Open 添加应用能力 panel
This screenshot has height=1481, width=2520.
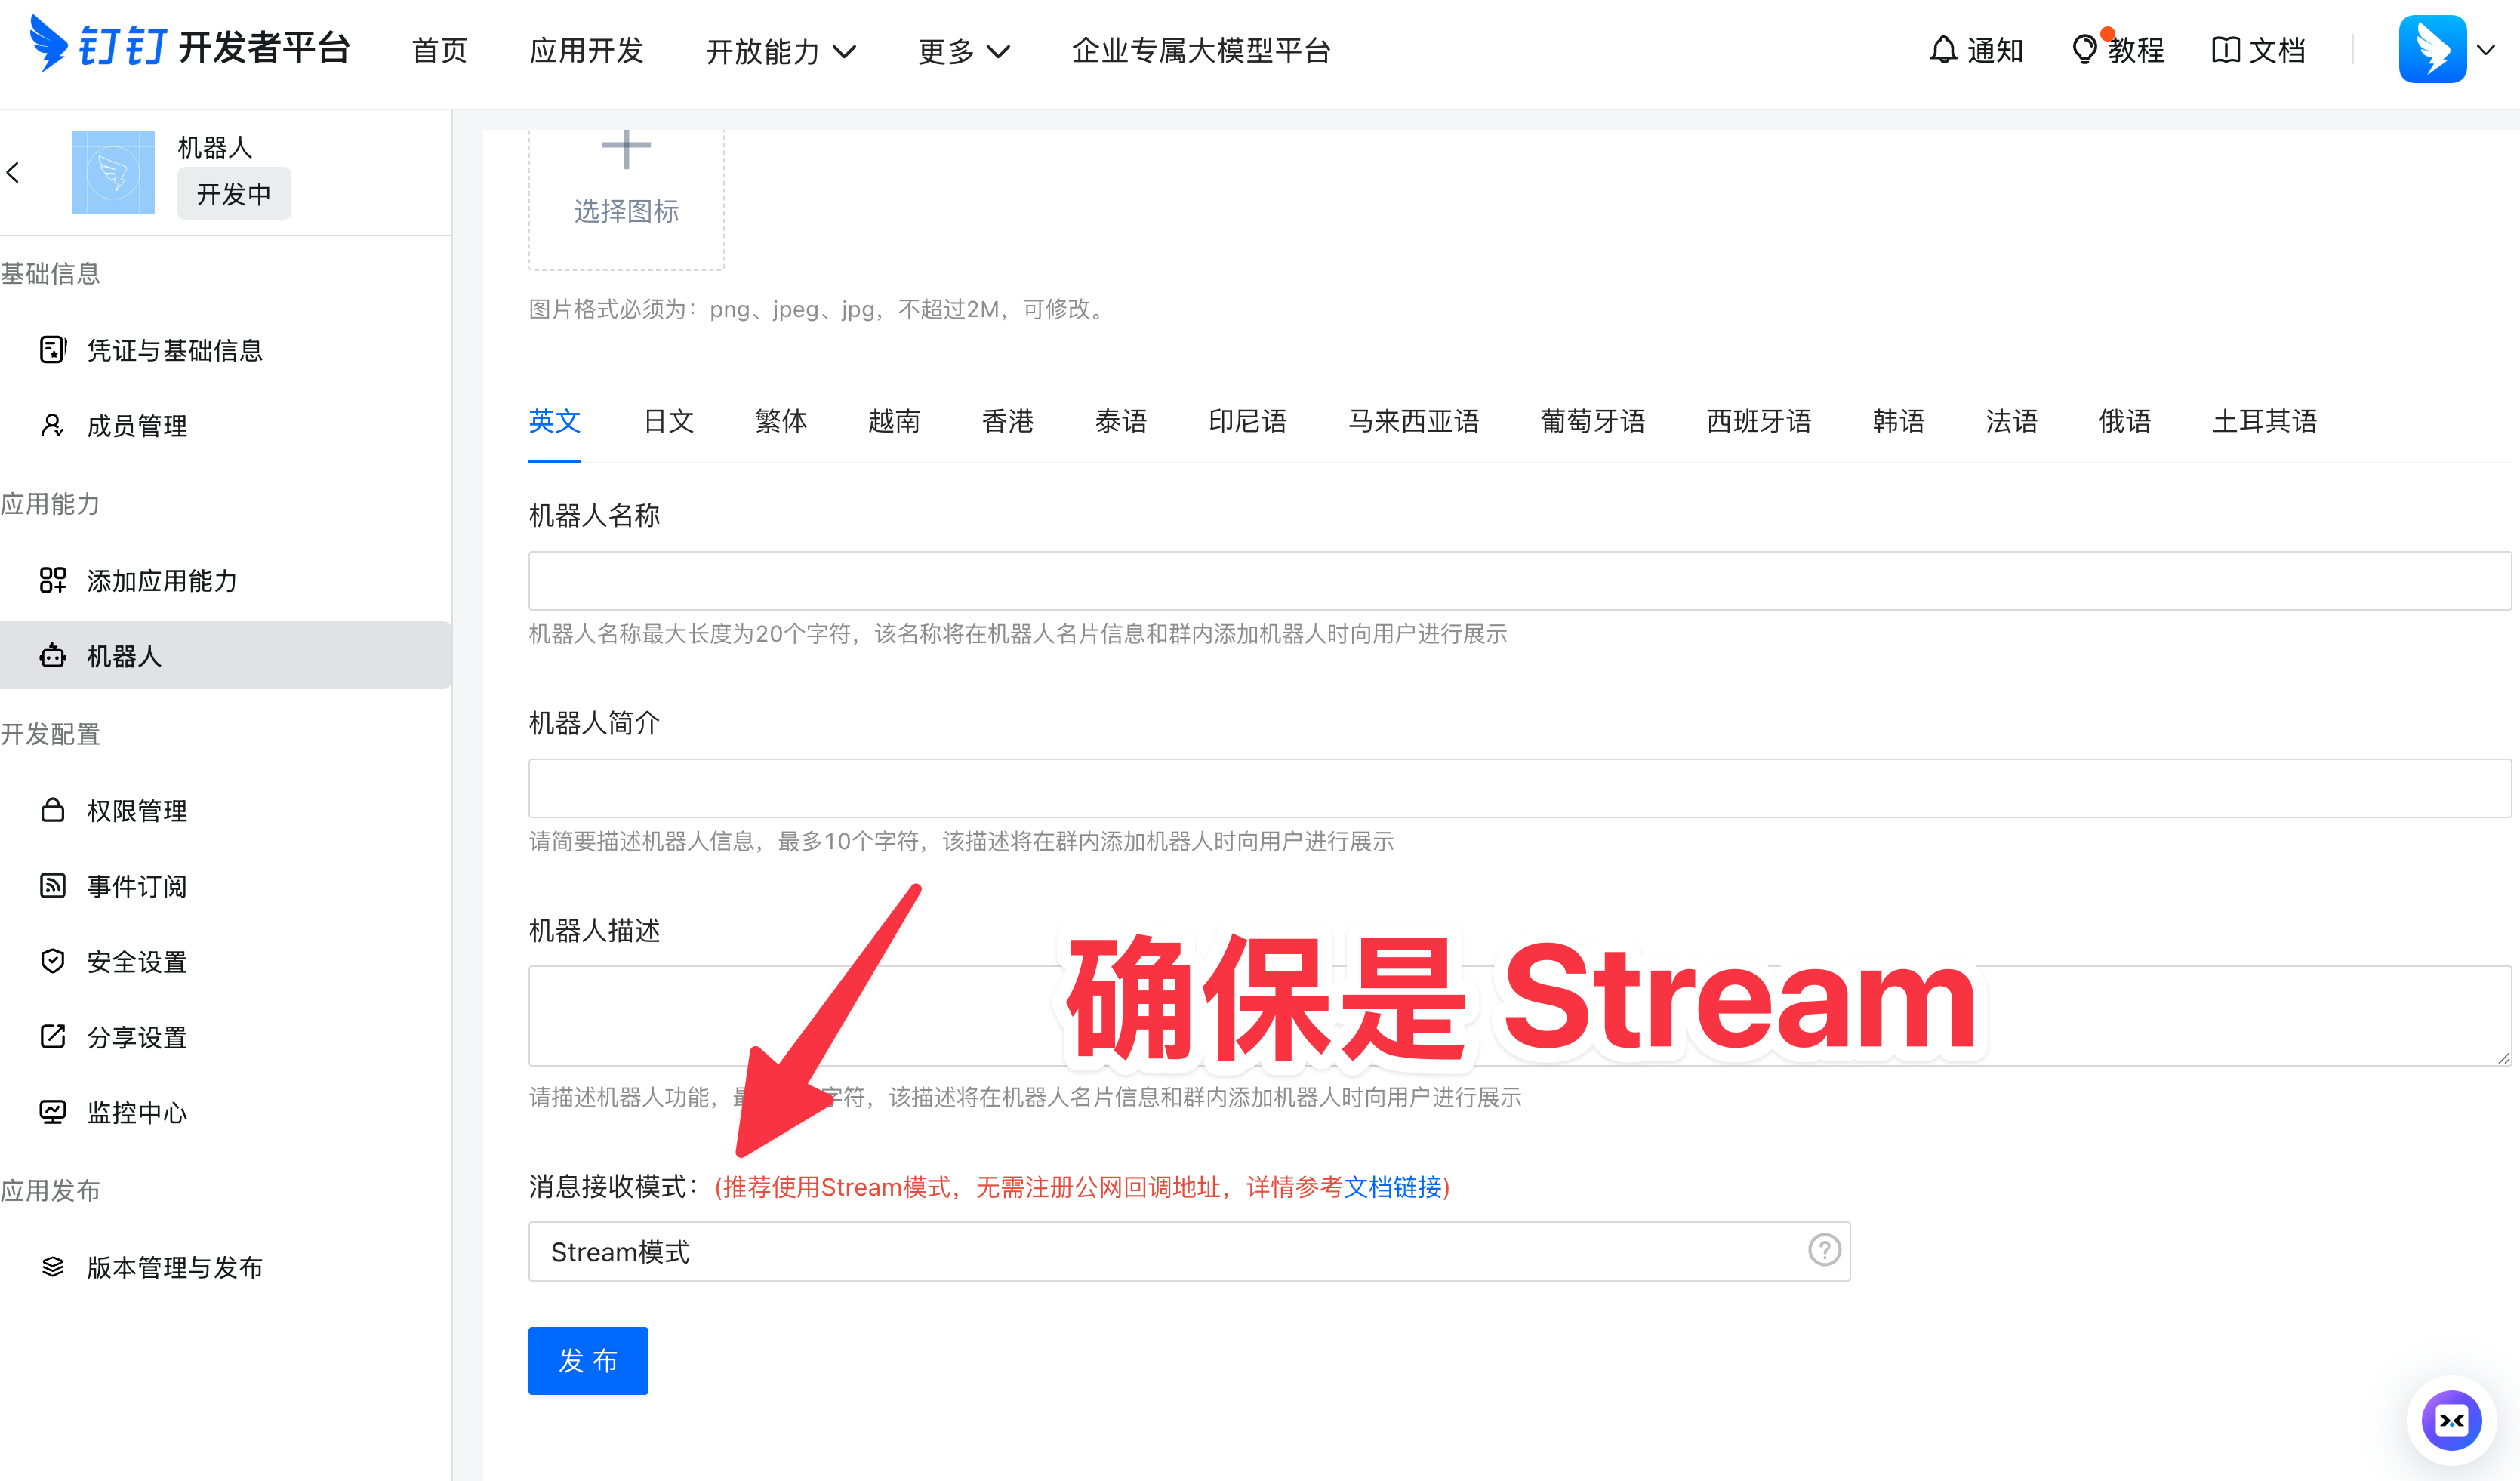(161, 580)
